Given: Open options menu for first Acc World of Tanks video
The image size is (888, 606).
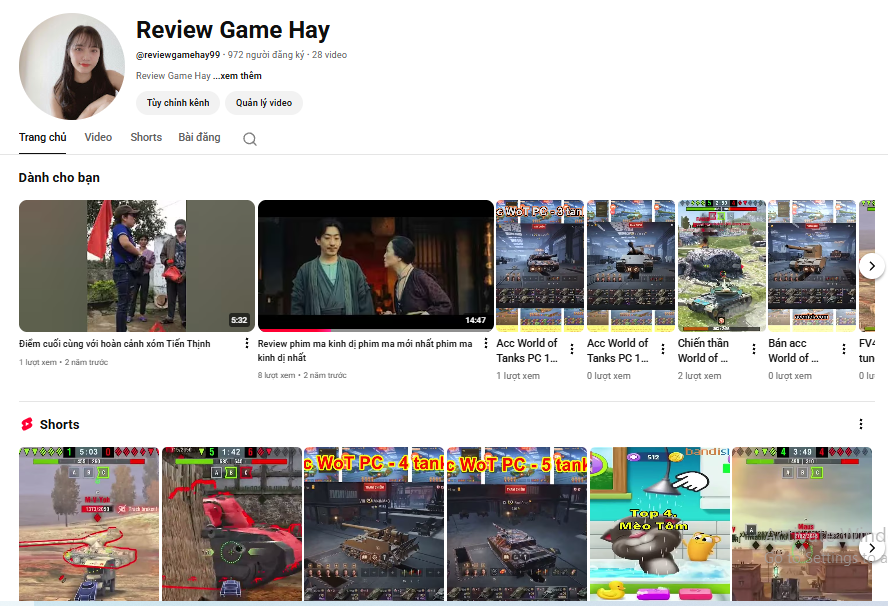Looking at the screenshot, I should tap(572, 350).
